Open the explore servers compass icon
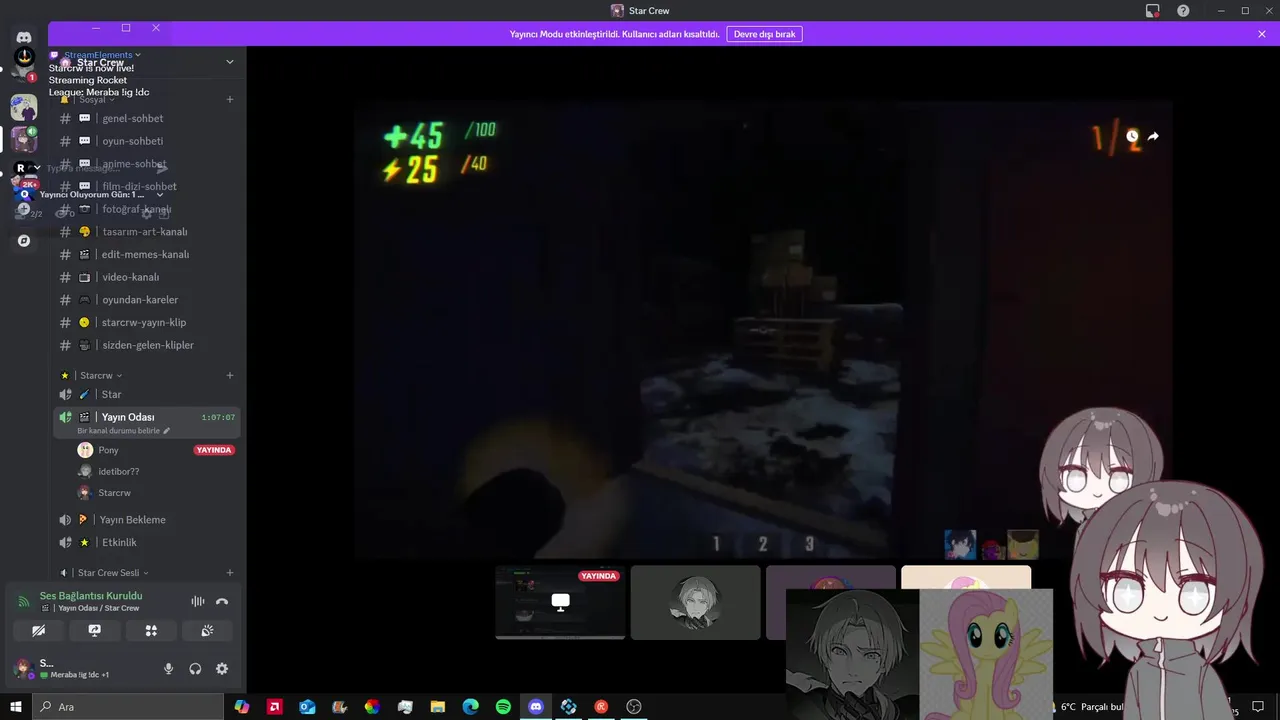The height and width of the screenshot is (720, 1280). click(24, 241)
